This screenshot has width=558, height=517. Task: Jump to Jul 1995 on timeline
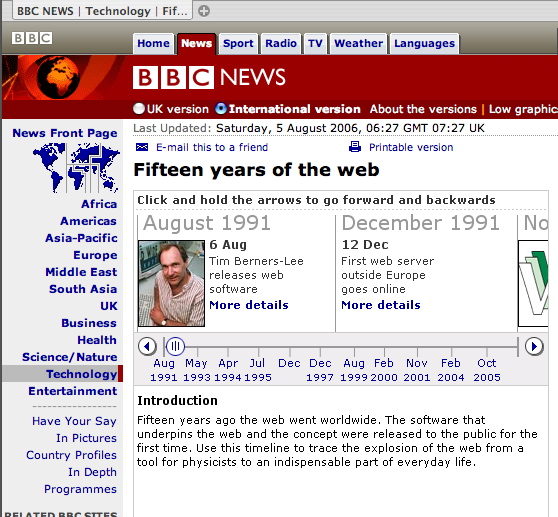258,370
